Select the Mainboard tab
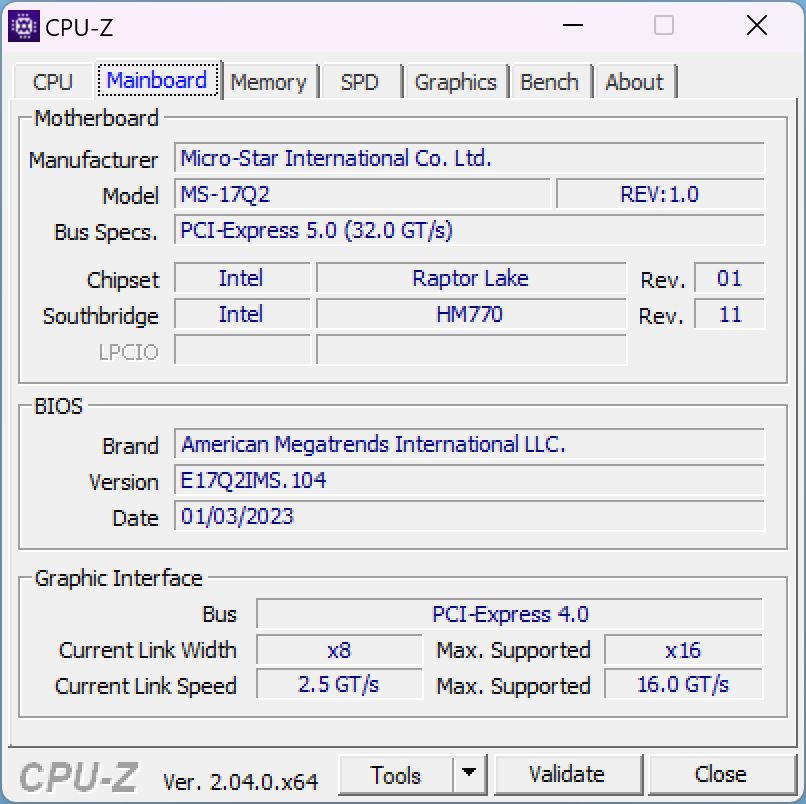This screenshot has height=804, width=806. 157,80
